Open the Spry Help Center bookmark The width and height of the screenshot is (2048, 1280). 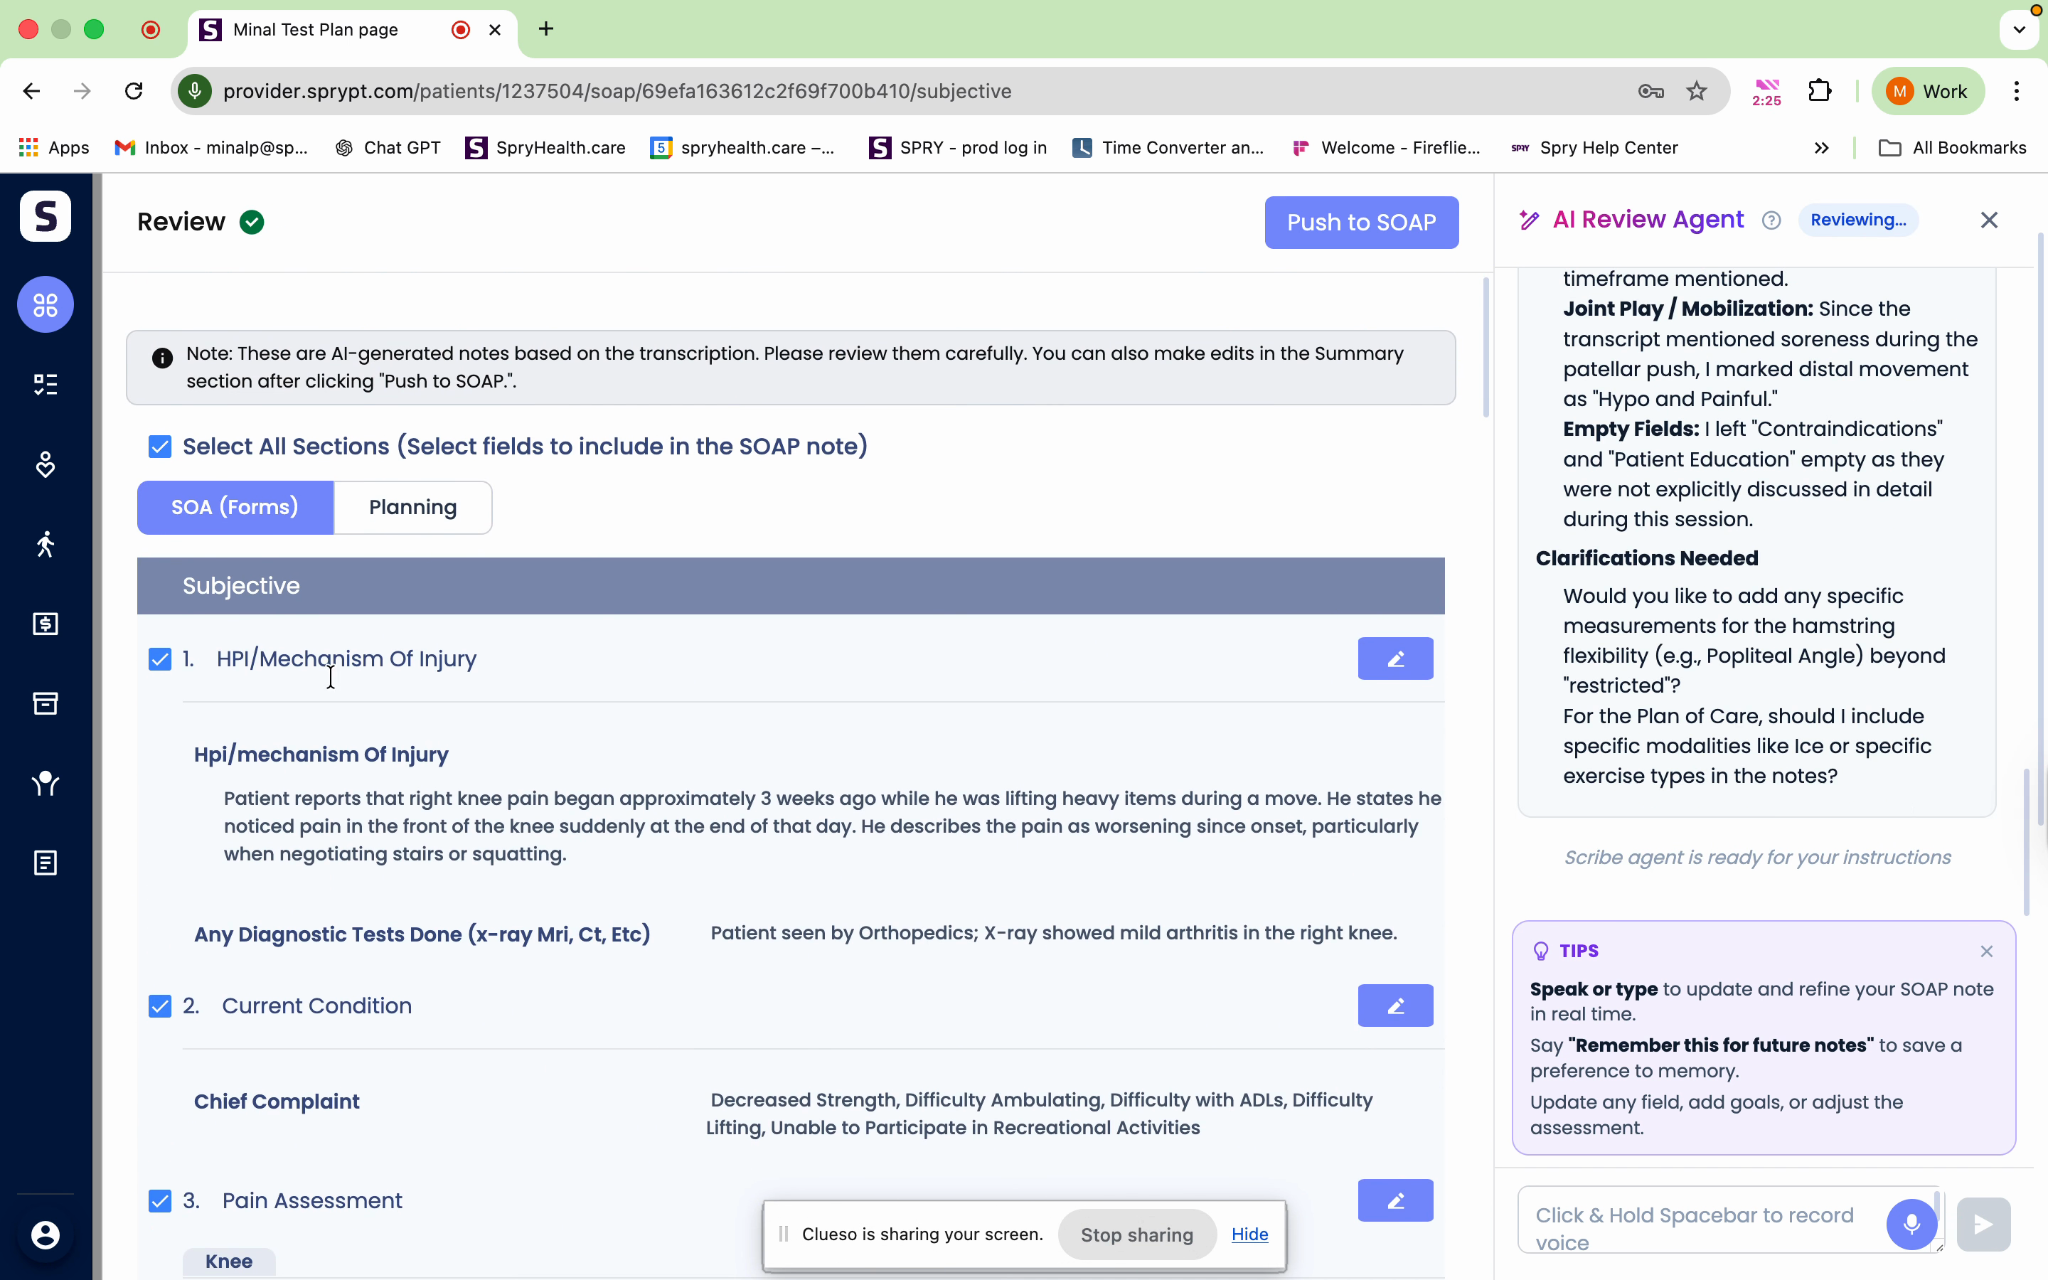coord(1594,148)
